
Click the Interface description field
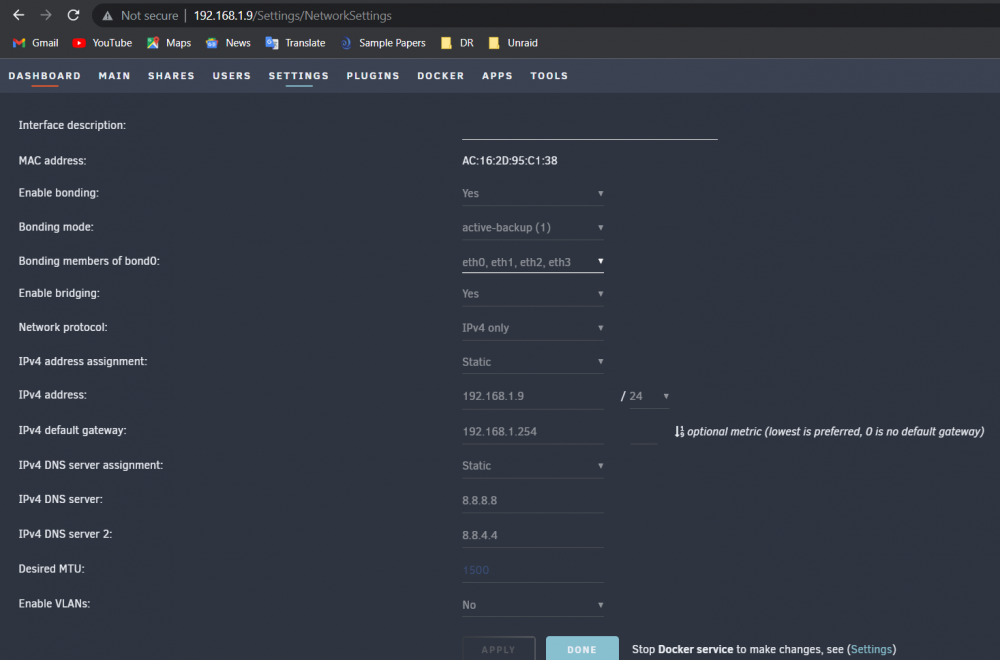point(590,126)
